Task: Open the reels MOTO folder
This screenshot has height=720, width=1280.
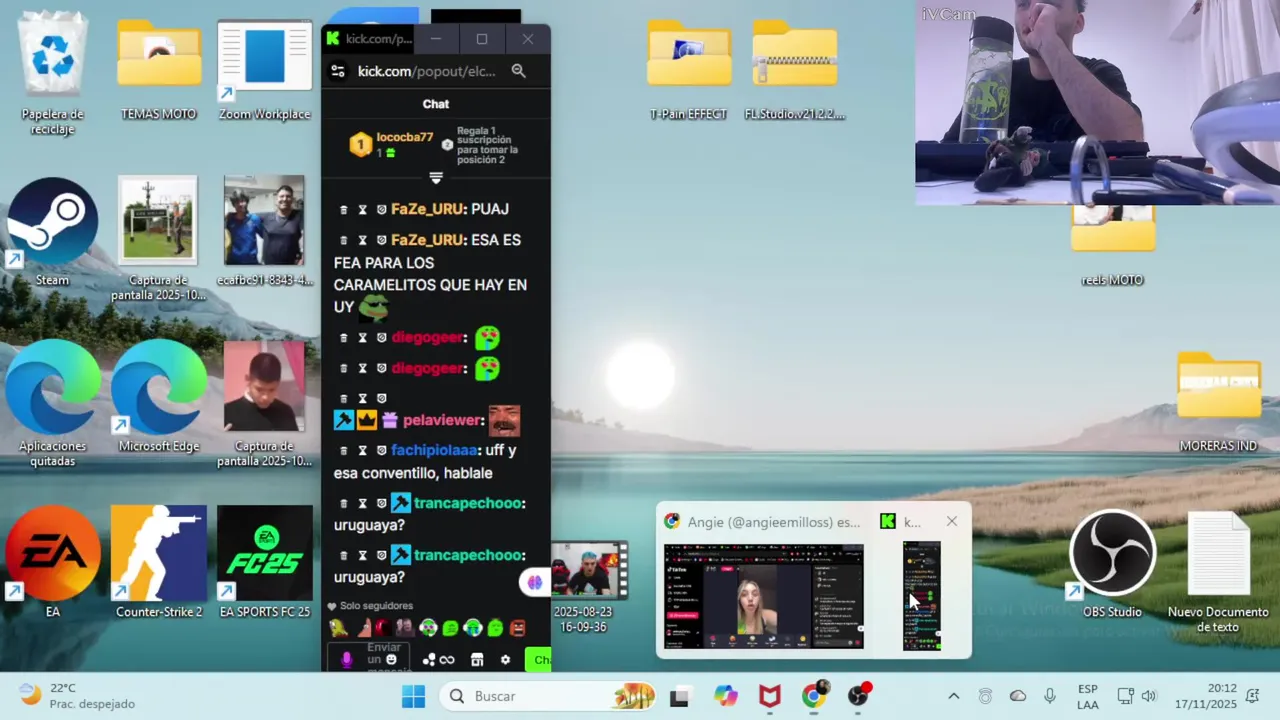Action: (x=1112, y=246)
